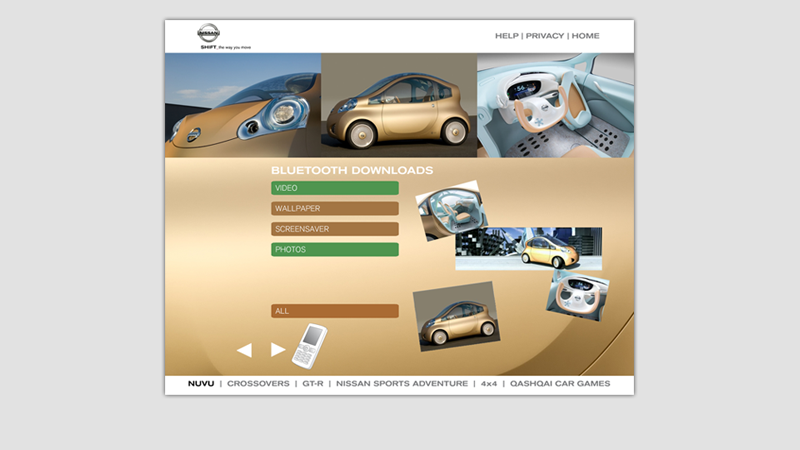Click the mobile phone icon
800x450 pixels.
click(309, 346)
